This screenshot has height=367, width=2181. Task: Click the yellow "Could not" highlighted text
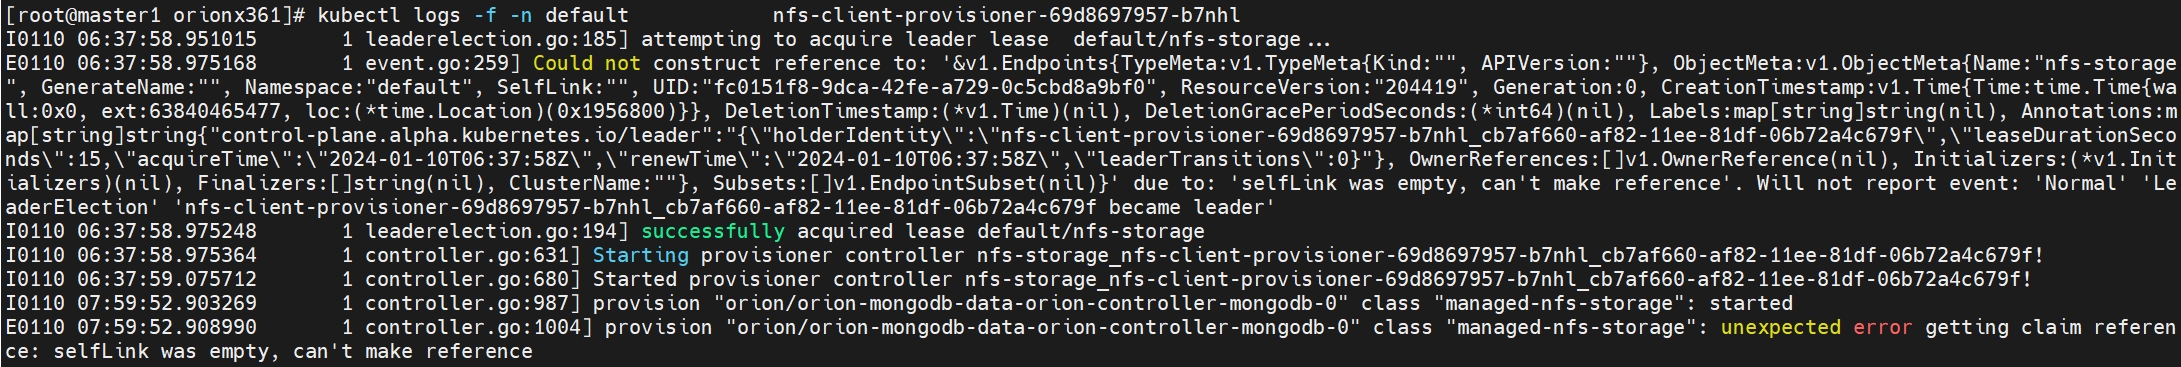pos(587,63)
